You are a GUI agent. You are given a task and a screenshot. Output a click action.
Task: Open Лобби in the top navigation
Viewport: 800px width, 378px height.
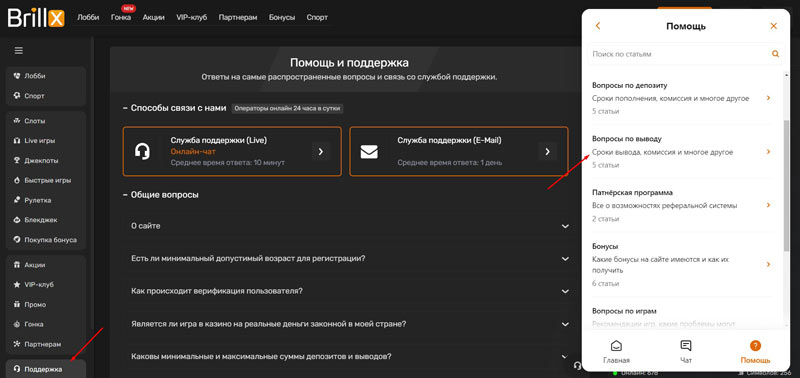point(88,17)
